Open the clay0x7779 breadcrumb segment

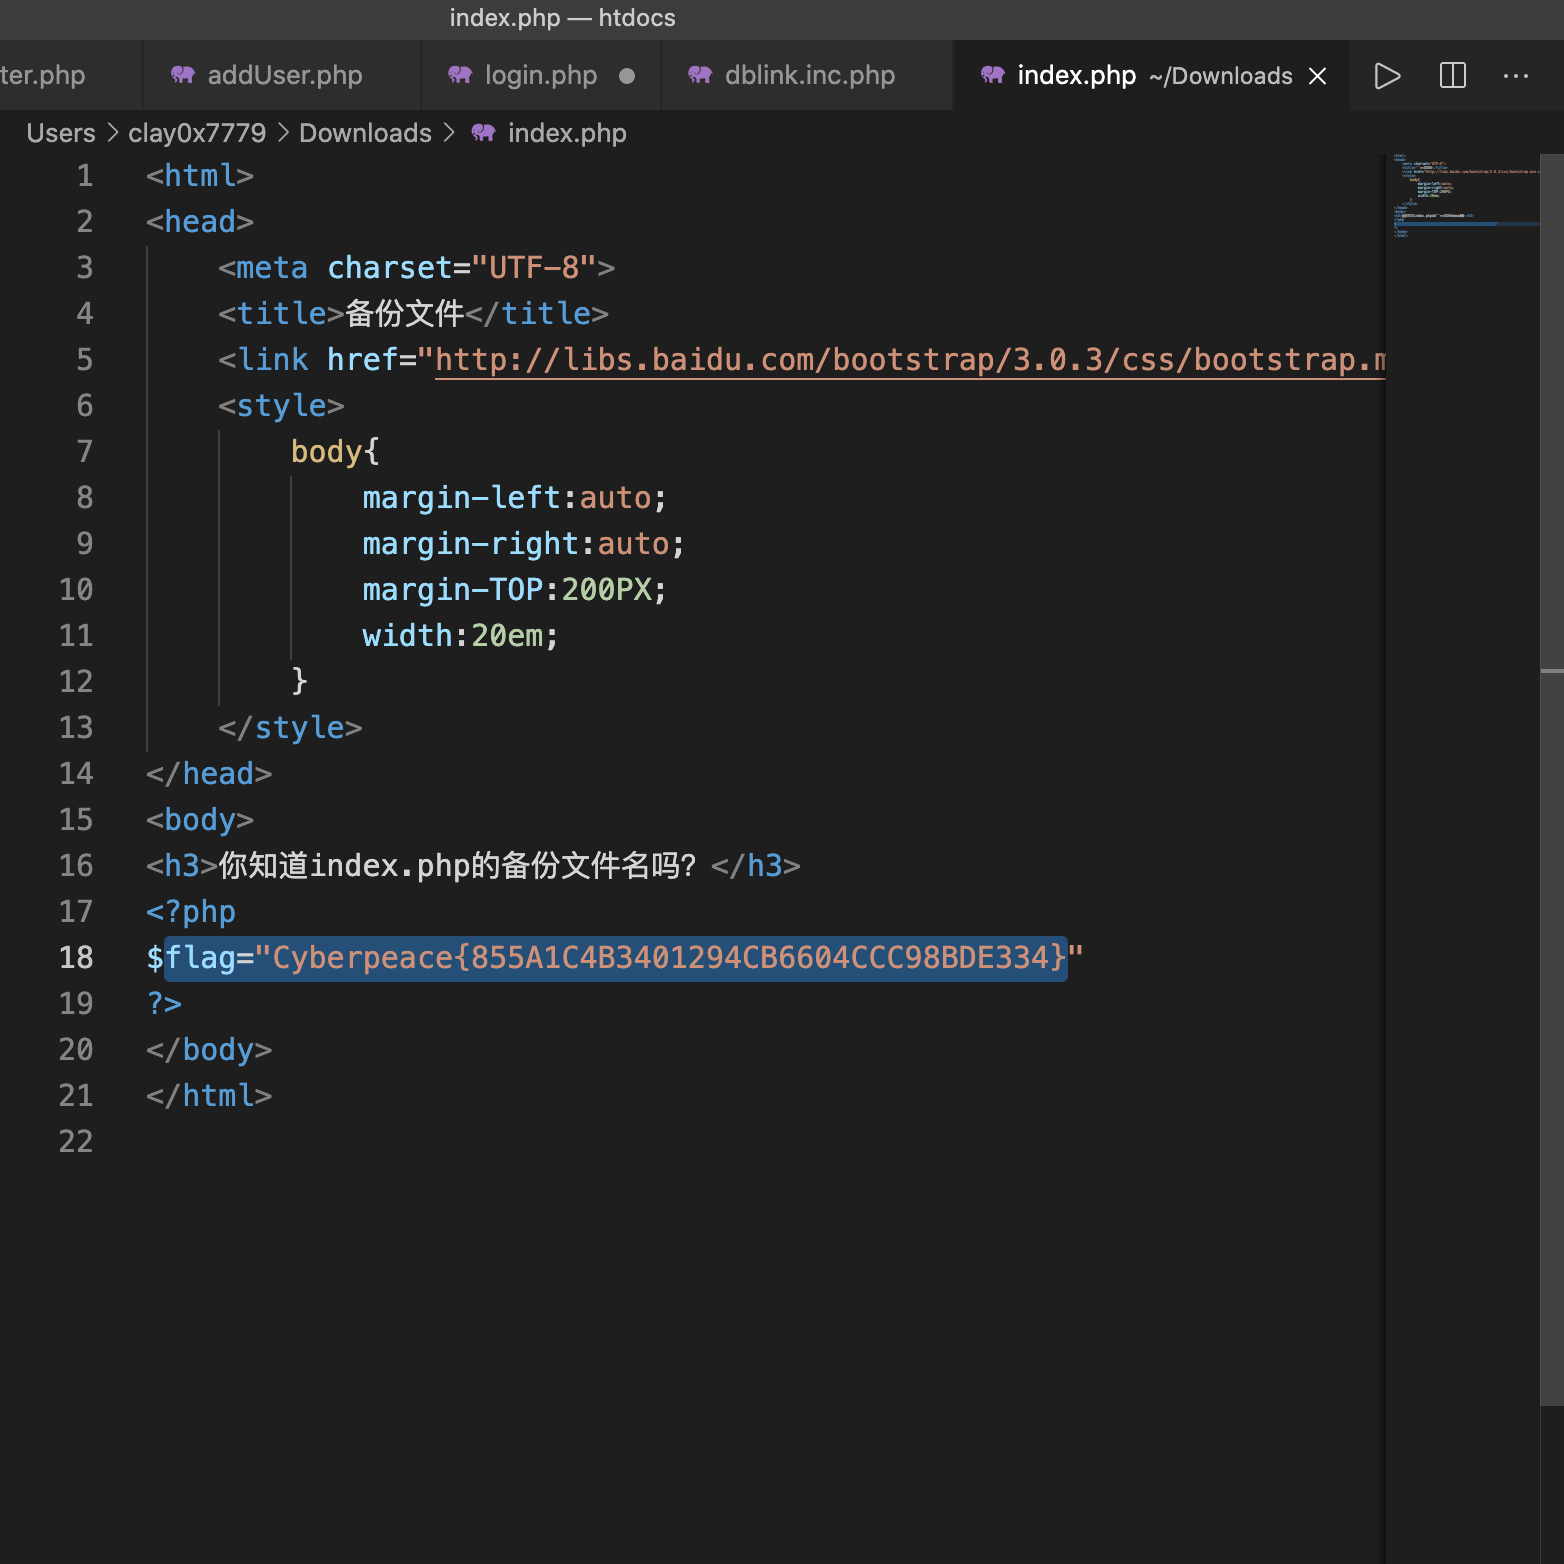click(197, 133)
